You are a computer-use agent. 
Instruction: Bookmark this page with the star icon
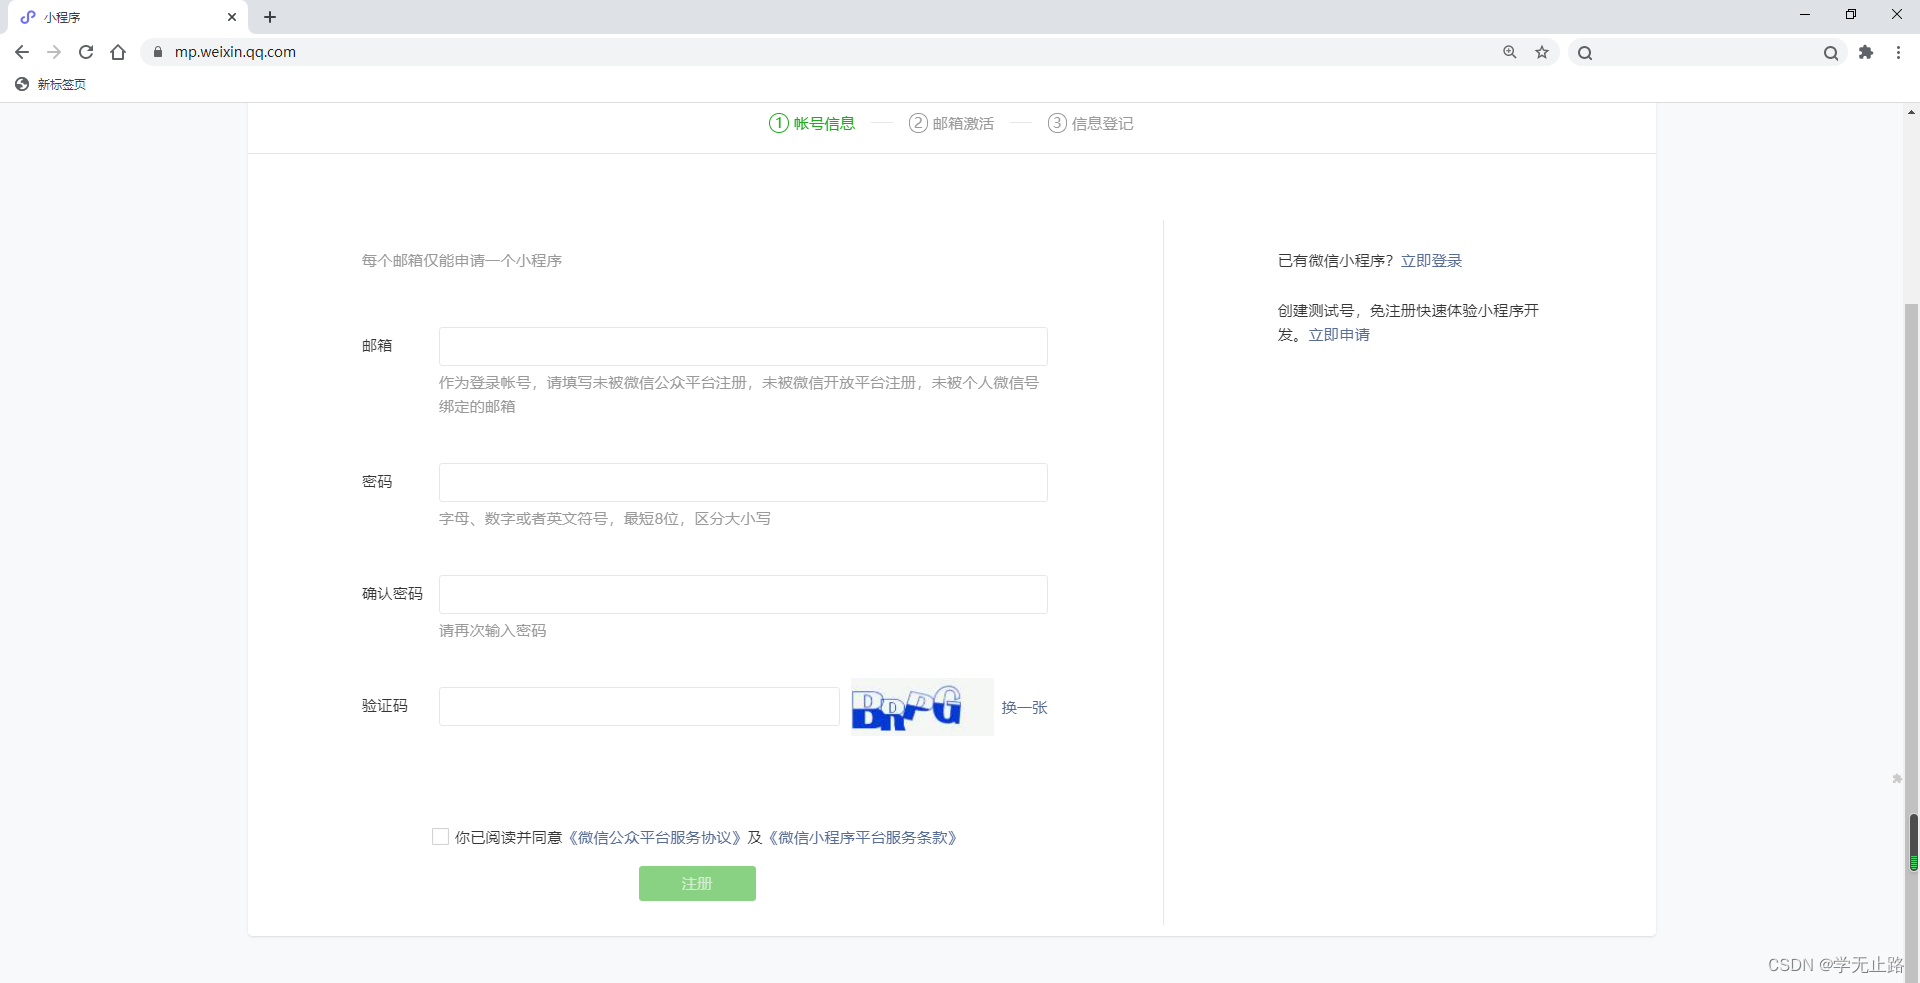[x=1542, y=52]
